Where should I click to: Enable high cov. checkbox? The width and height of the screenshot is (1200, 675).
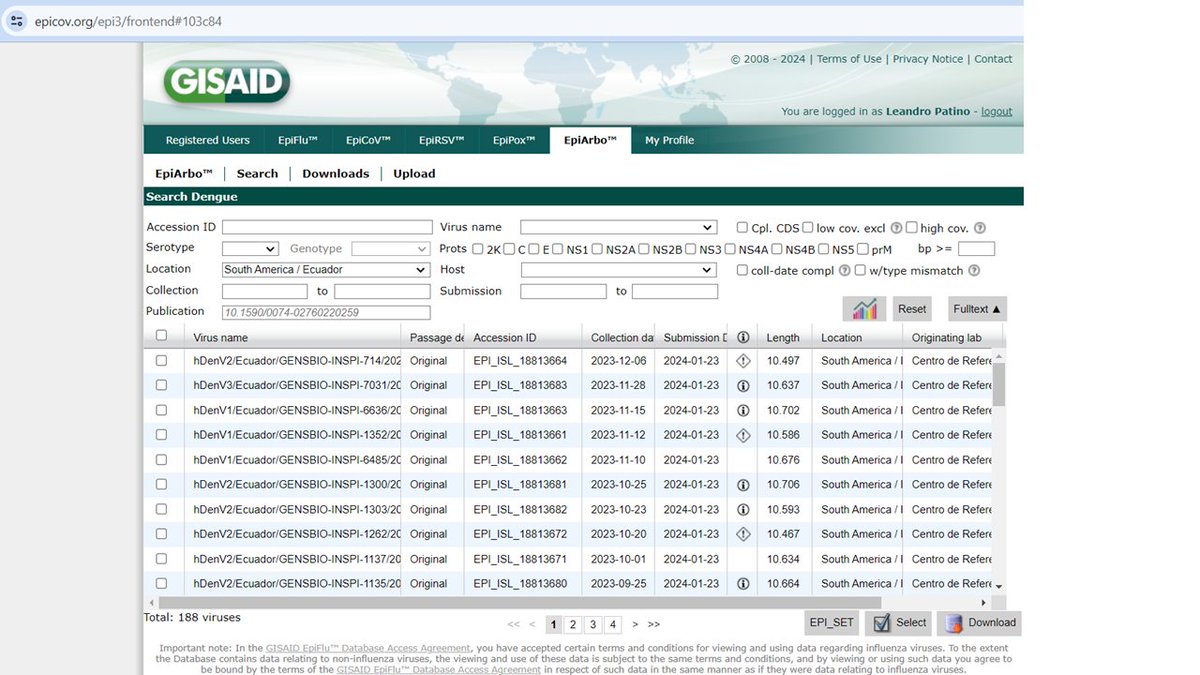(x=911, y=228)
